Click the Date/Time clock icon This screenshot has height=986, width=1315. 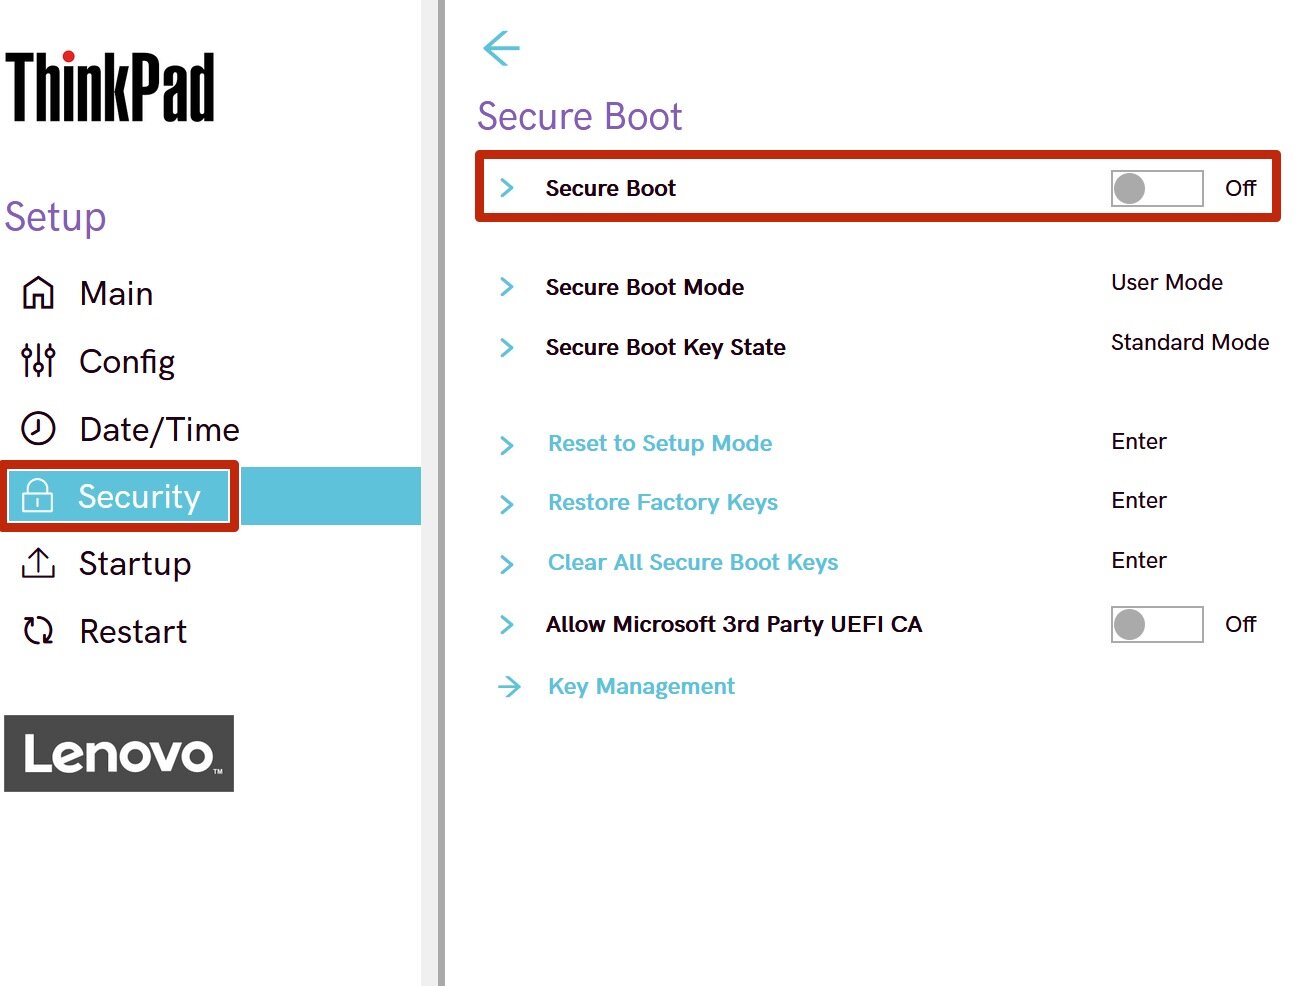point(39,429)
